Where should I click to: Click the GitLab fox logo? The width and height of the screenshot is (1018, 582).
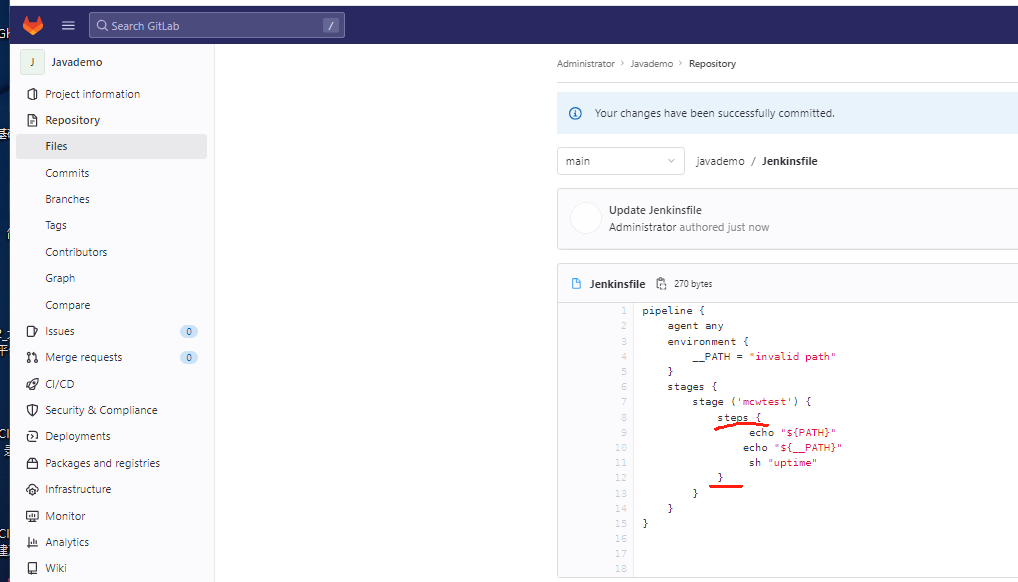click(33, 25)
